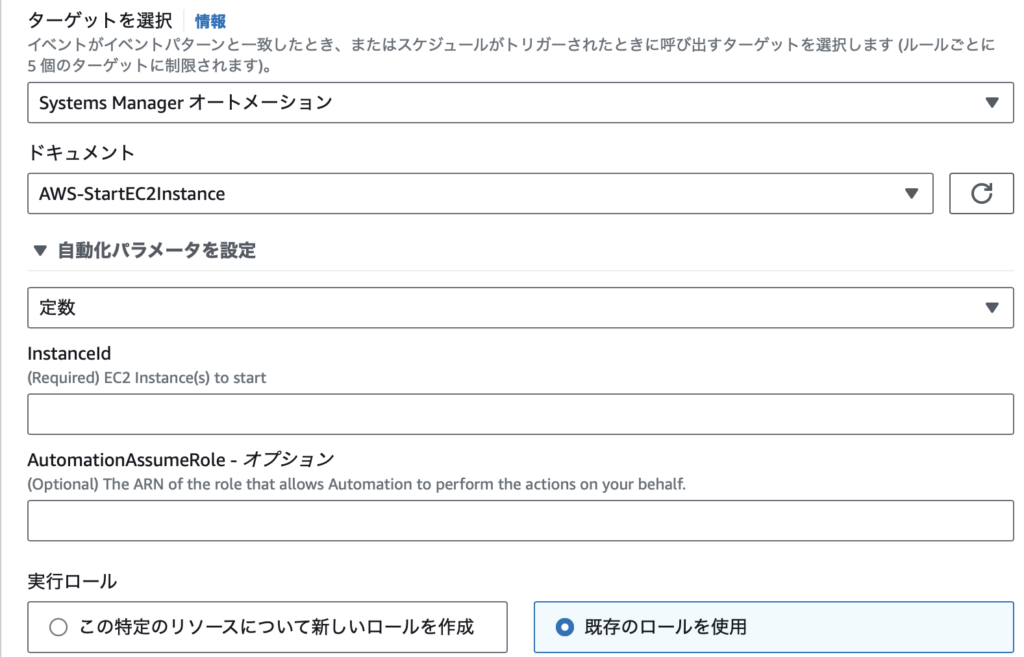
Task: Open the 定数 parameter type dropdown
Action: tap(520, 308)
